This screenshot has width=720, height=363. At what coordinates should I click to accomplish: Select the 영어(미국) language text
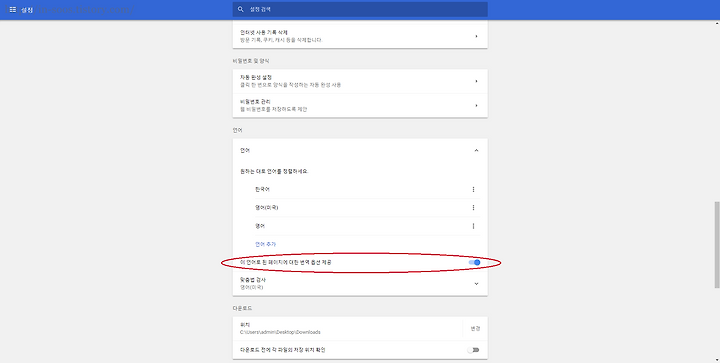(x=267, y=208)
